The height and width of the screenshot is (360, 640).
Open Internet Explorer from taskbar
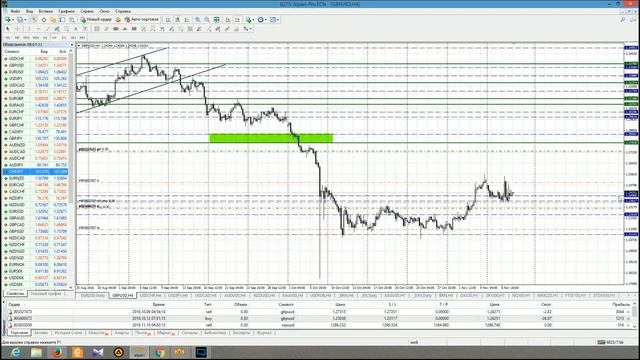point(16,352)
